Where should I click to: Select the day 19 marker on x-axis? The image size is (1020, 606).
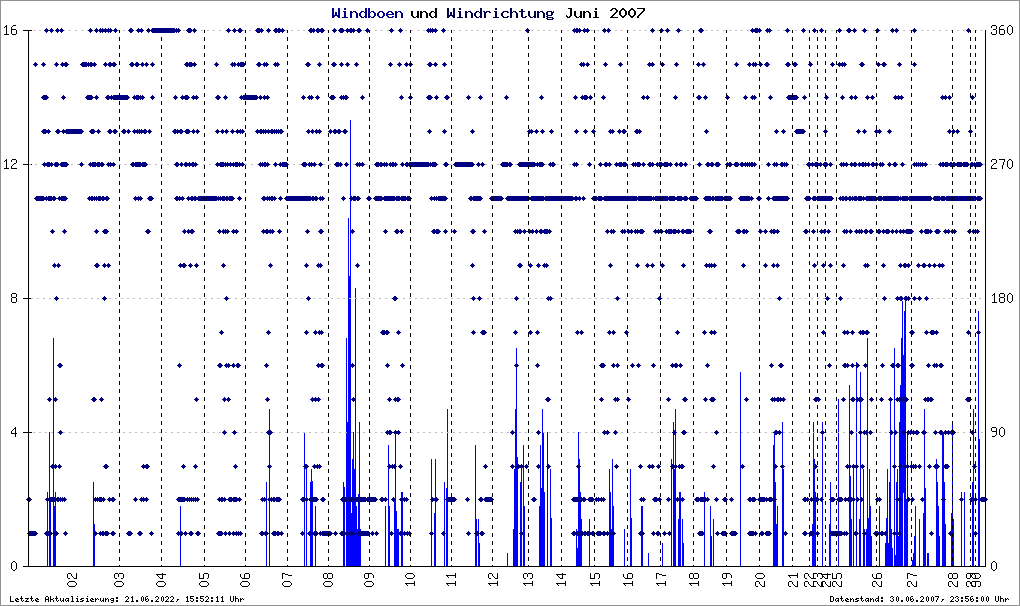[x=727, y=579]
